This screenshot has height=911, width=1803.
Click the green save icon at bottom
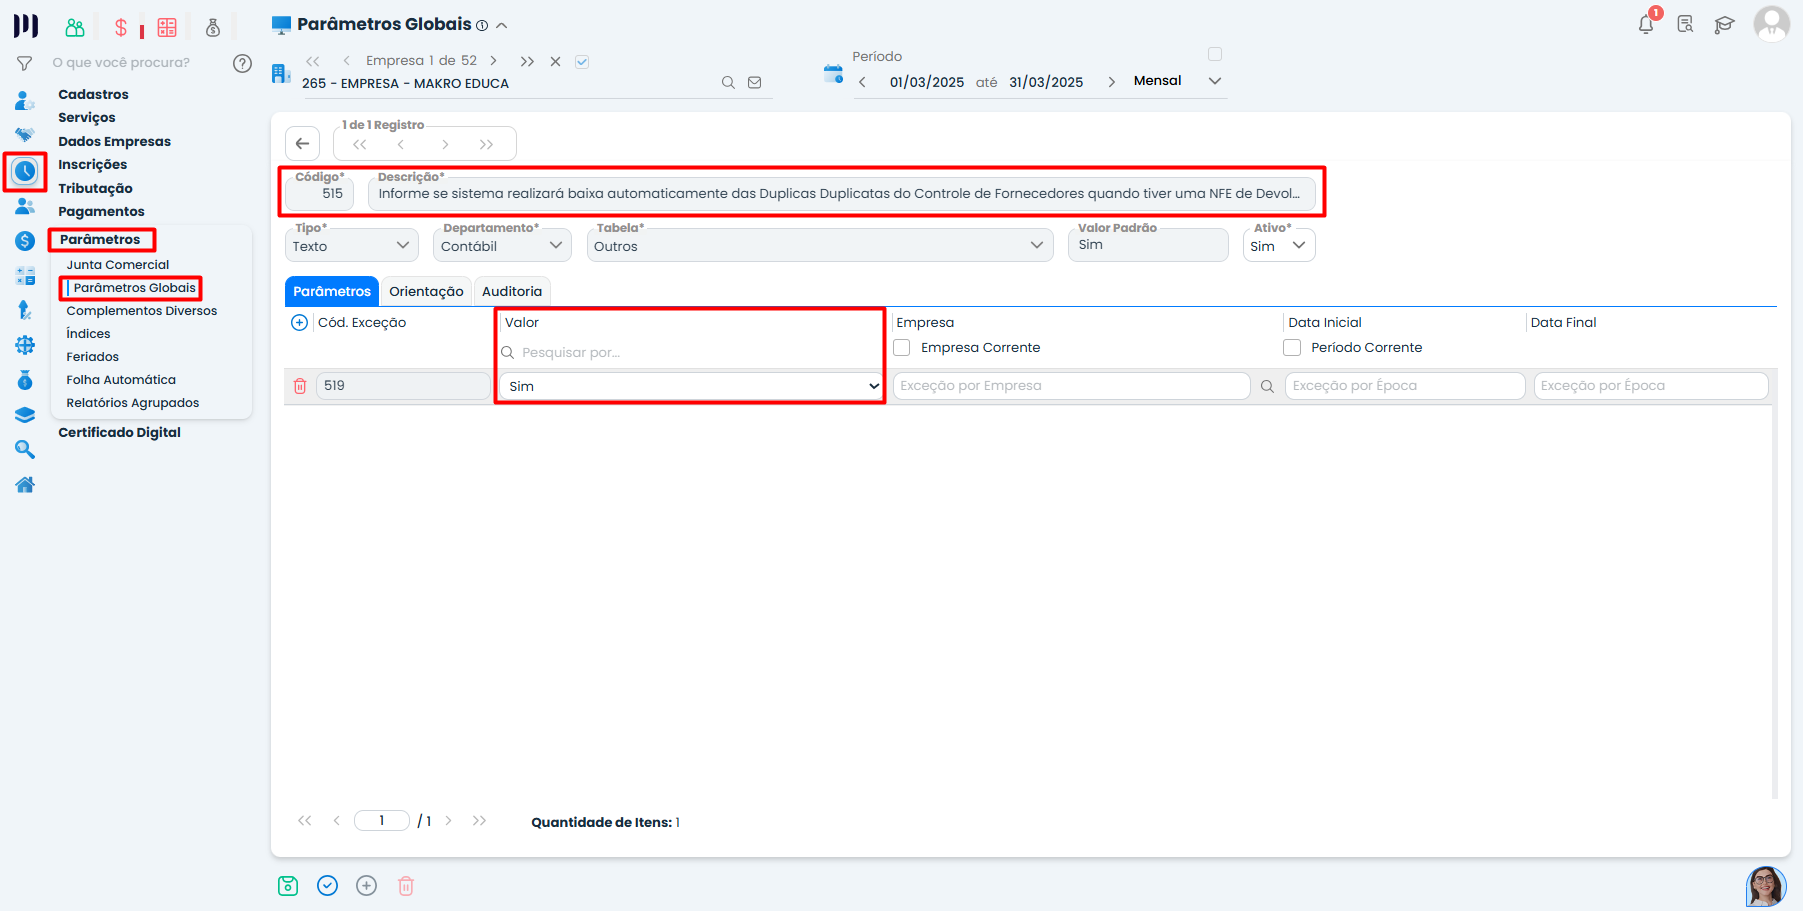pyautogui.click(x=288, y=886)
